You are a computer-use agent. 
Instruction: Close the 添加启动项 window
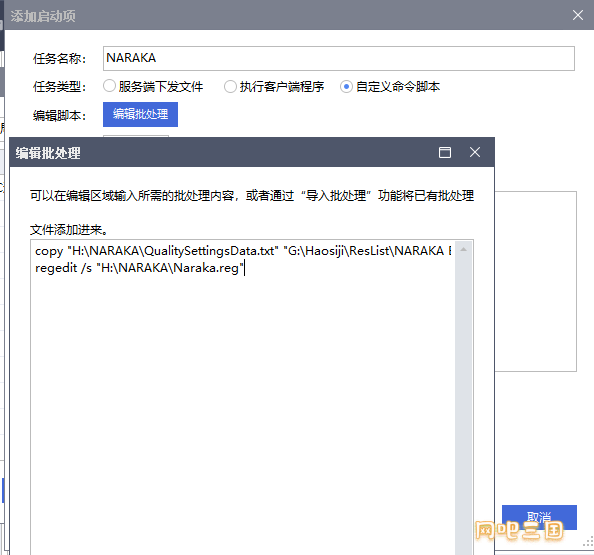tap(578, 15)
